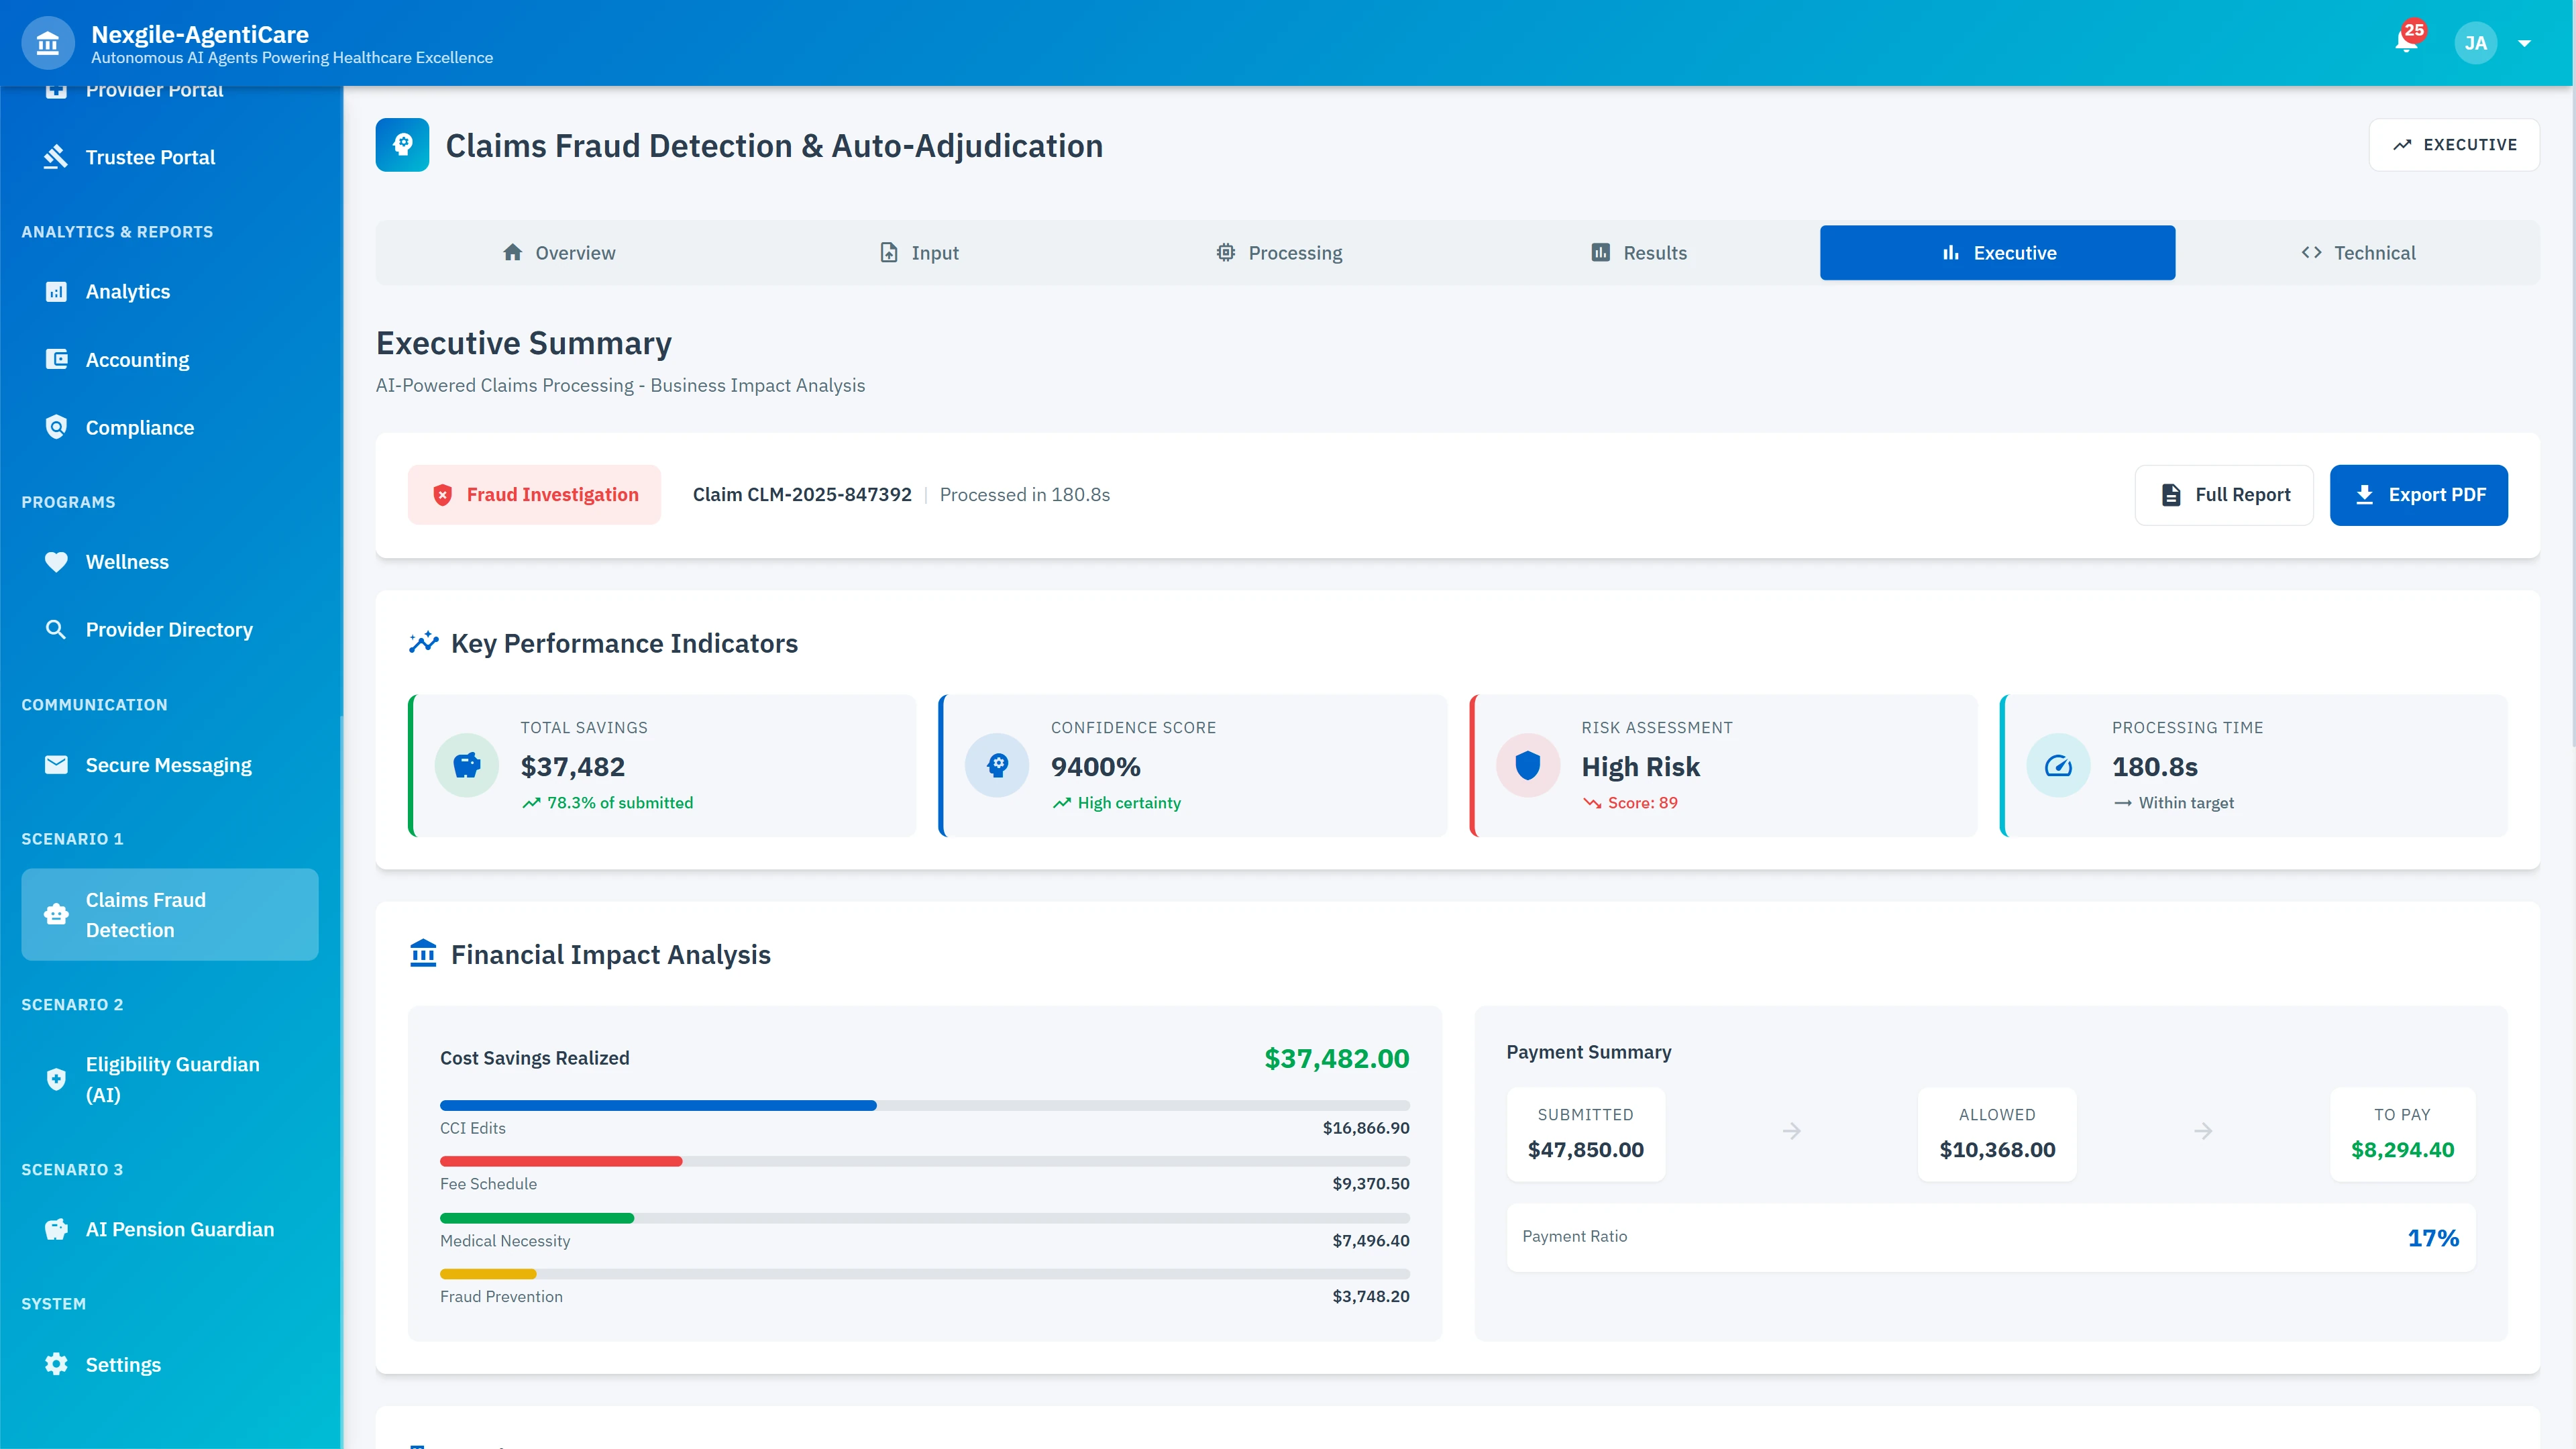Select the Fraud Investigation badge
The height and width of the screenshot is (1449, 2576).
click(x=534, y=494)
